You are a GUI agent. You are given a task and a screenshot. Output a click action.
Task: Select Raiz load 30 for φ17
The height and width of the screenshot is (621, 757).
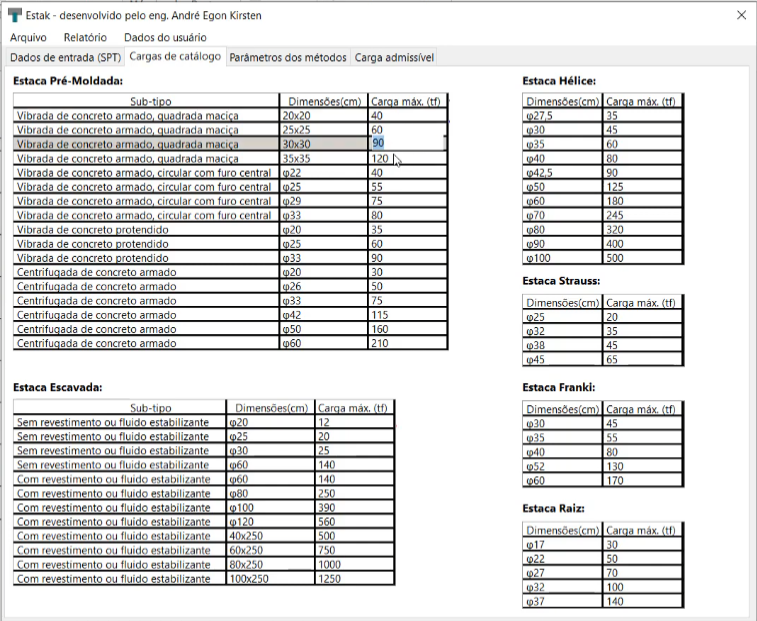tap(643, 544)
